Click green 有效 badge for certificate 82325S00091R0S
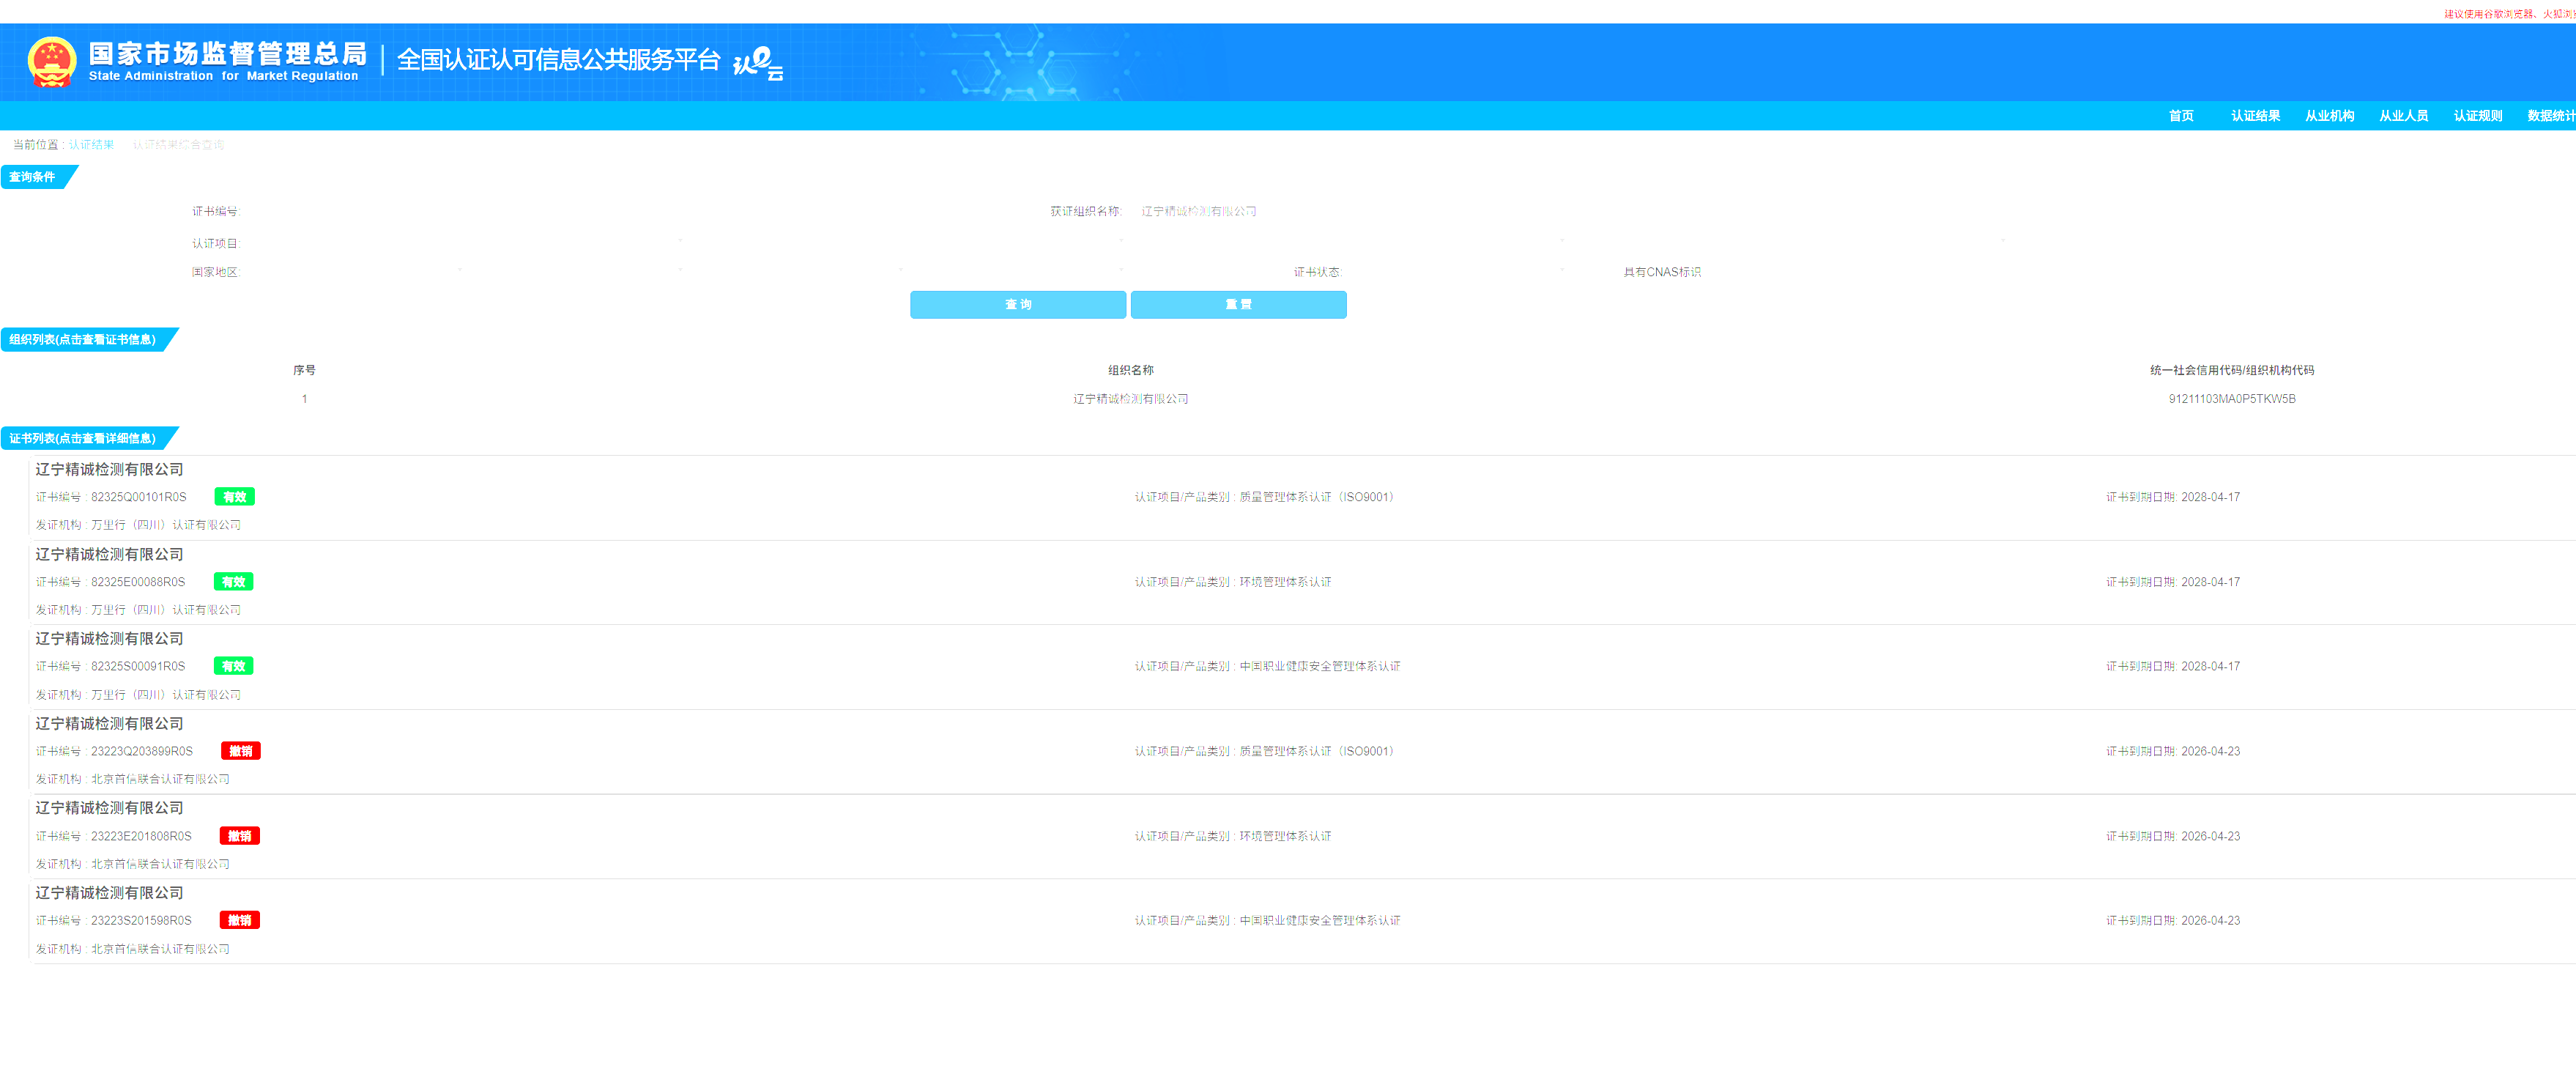 coord(234,666)
